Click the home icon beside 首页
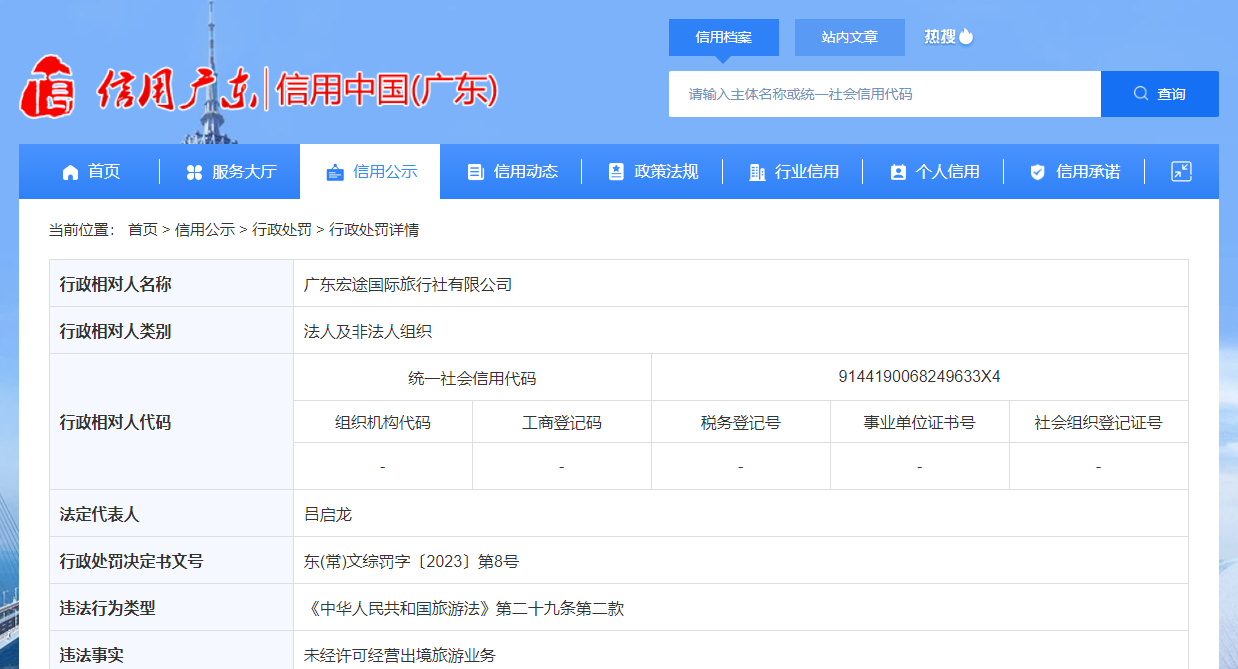 70,172
